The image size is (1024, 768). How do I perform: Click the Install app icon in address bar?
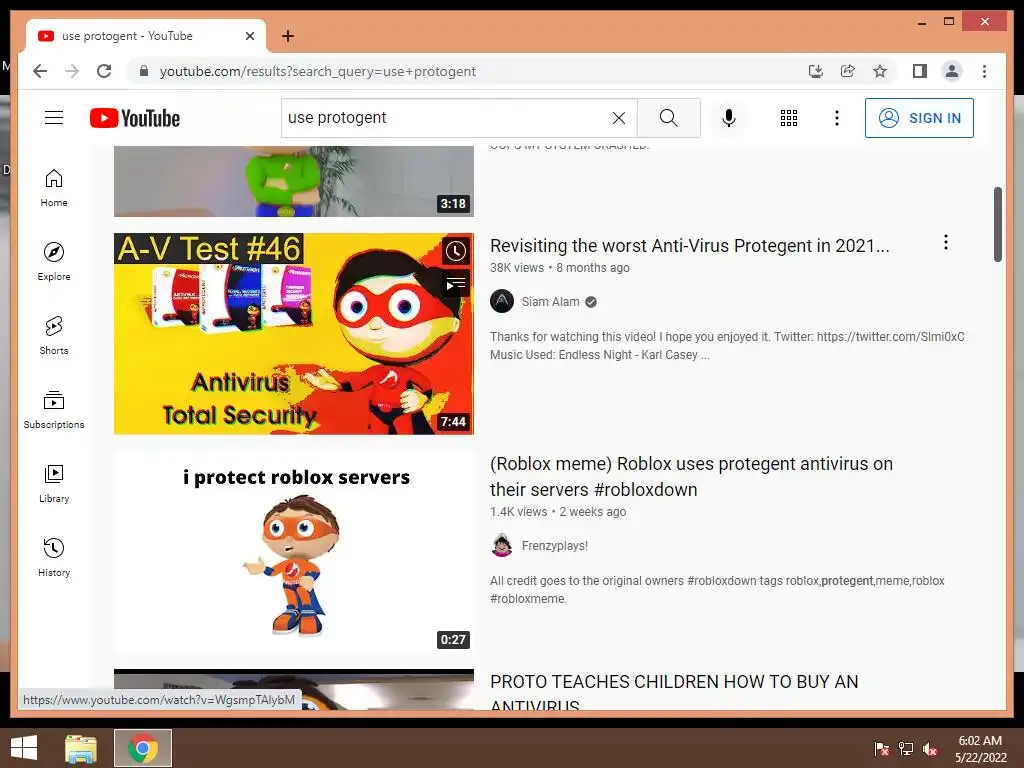[x=816, y=71]
